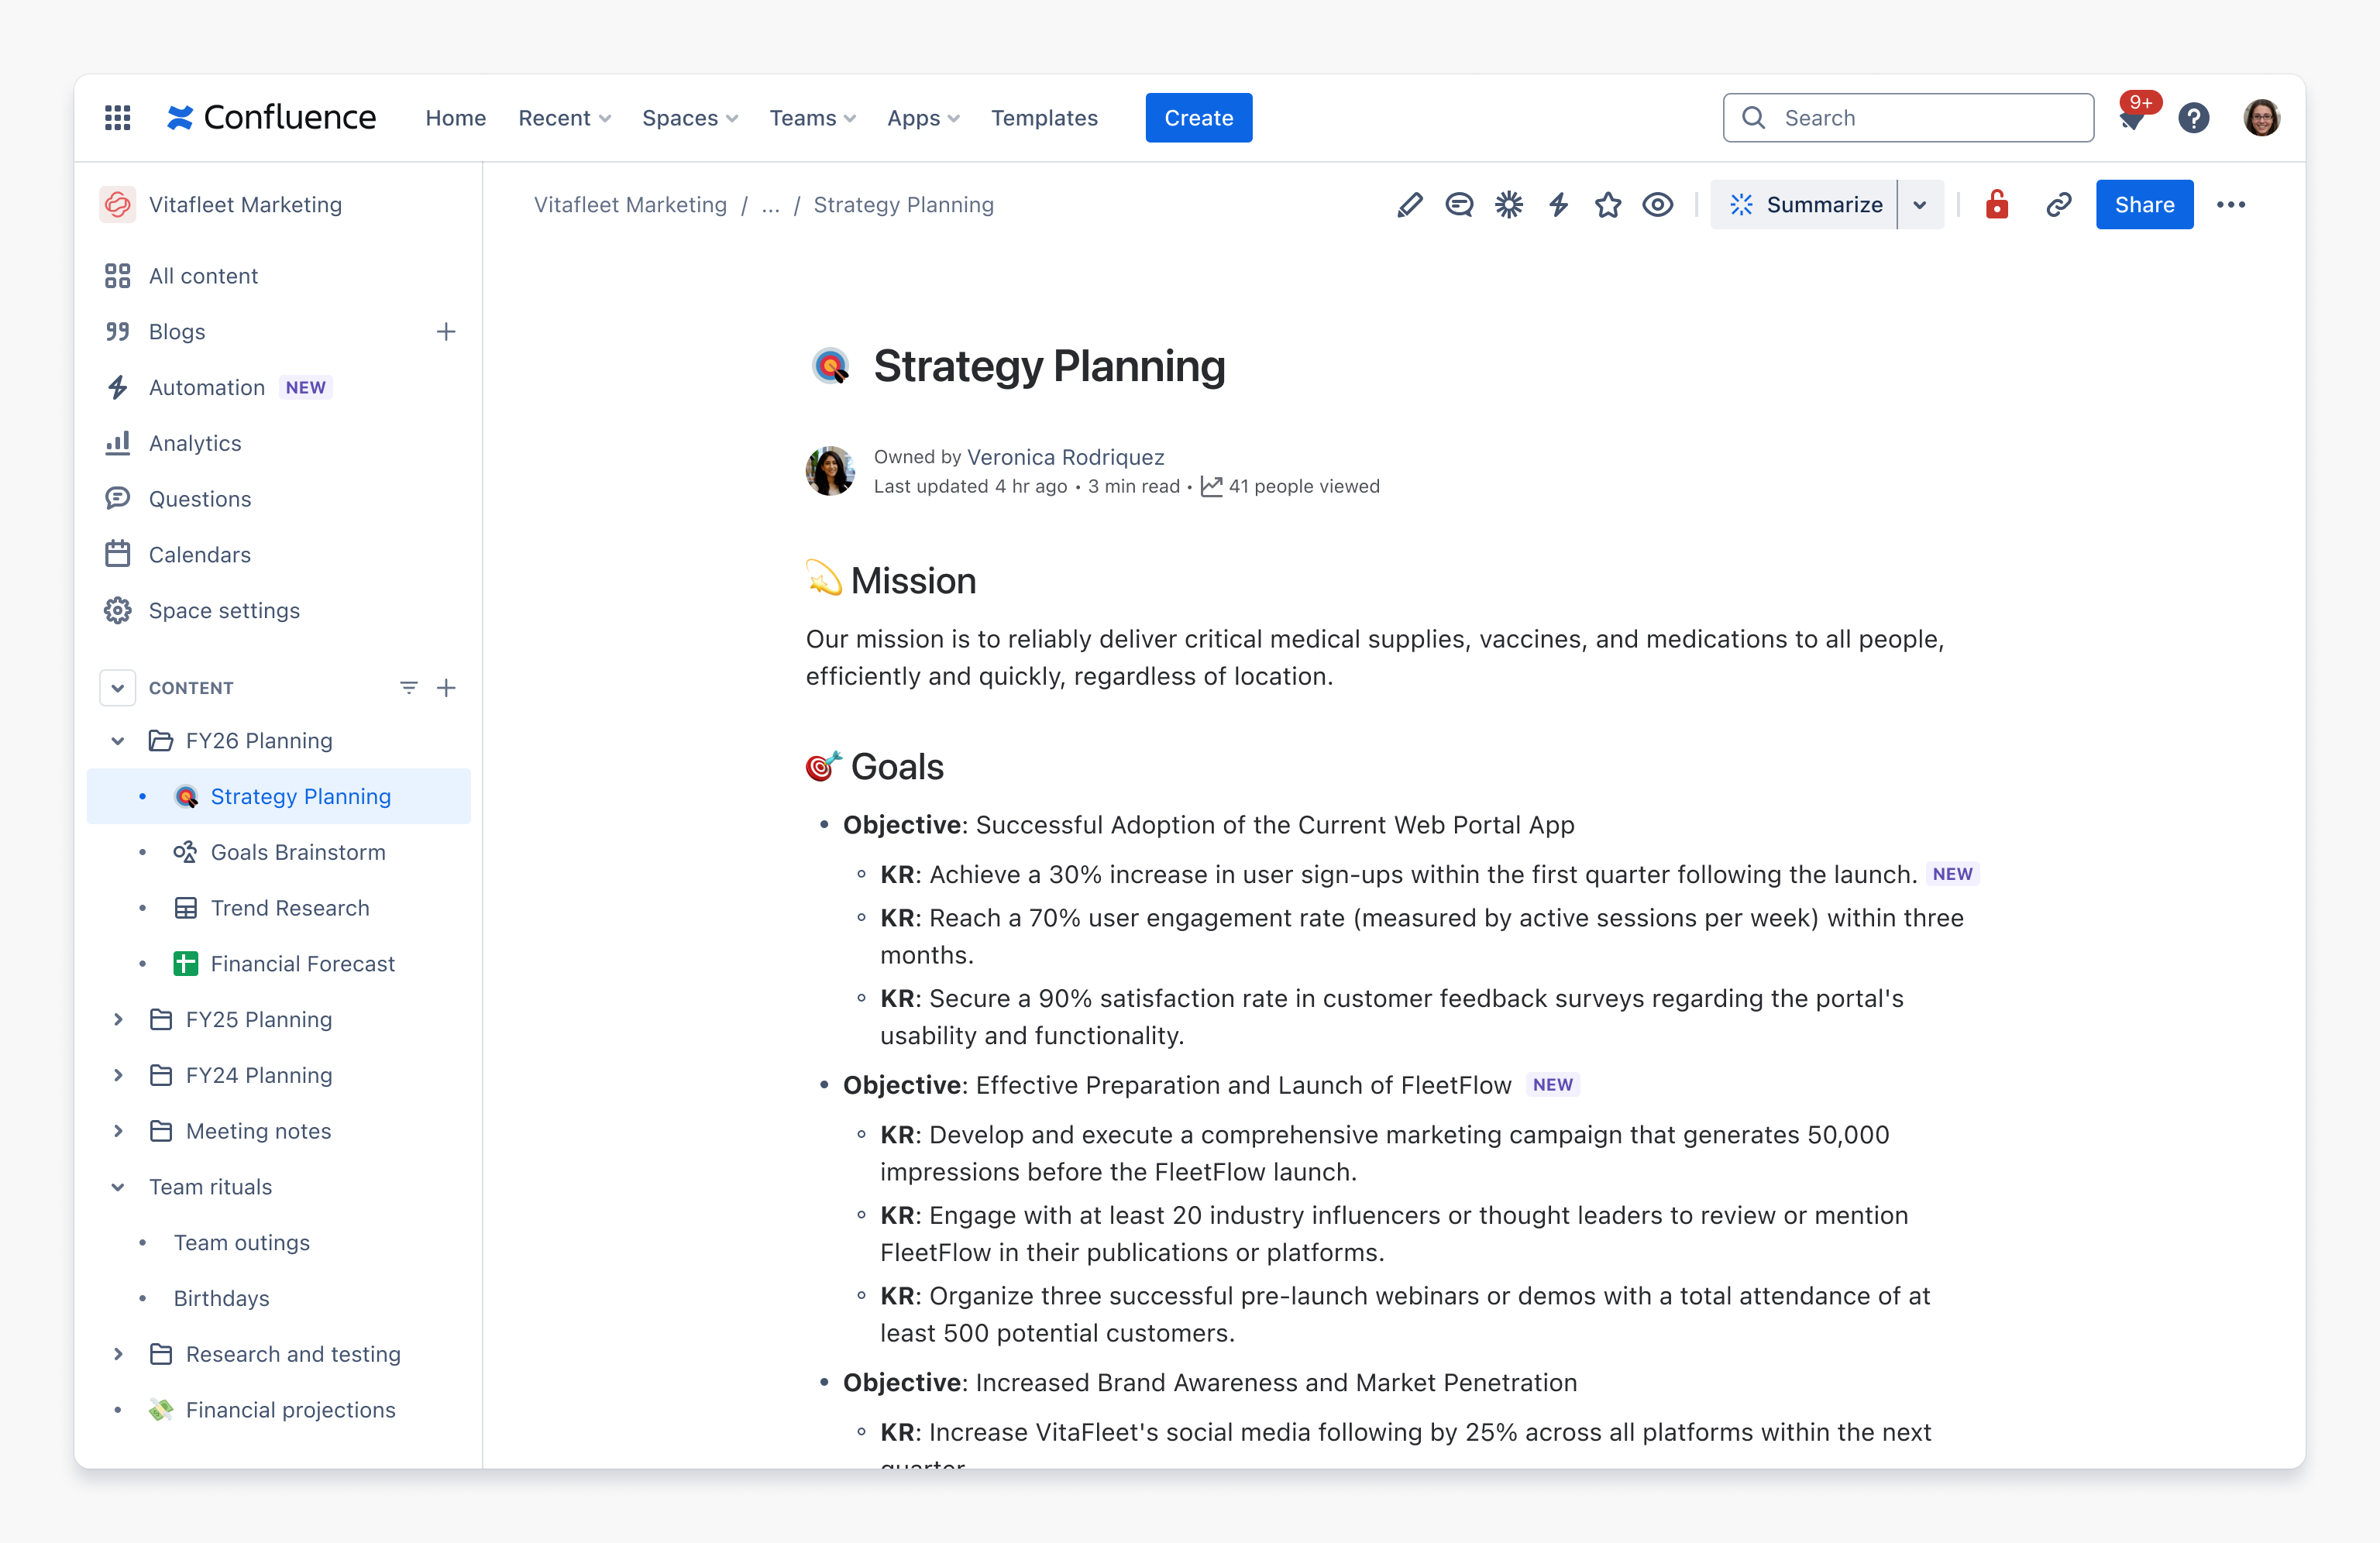Open inline comments icon in page toolbar
The height and width of the screenshot is (1543, 2380).
(x=1459, y=205)
